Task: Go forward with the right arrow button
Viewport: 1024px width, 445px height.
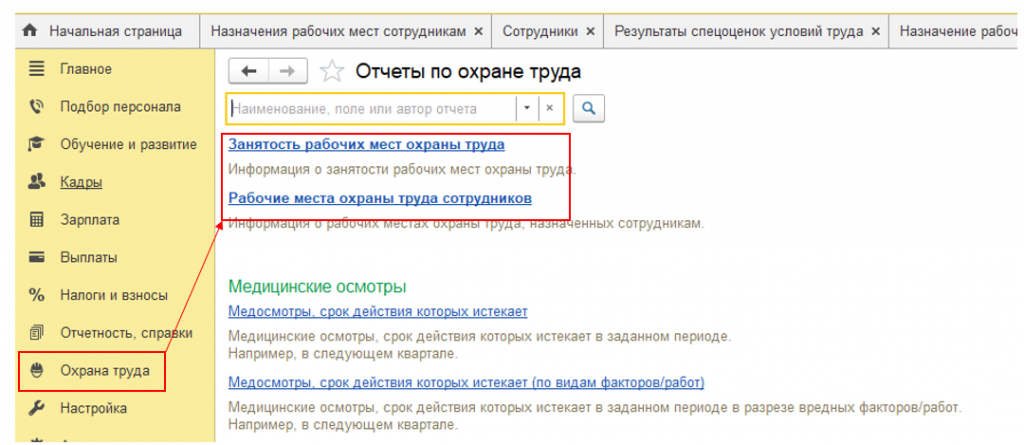Action: click(287, 72)
